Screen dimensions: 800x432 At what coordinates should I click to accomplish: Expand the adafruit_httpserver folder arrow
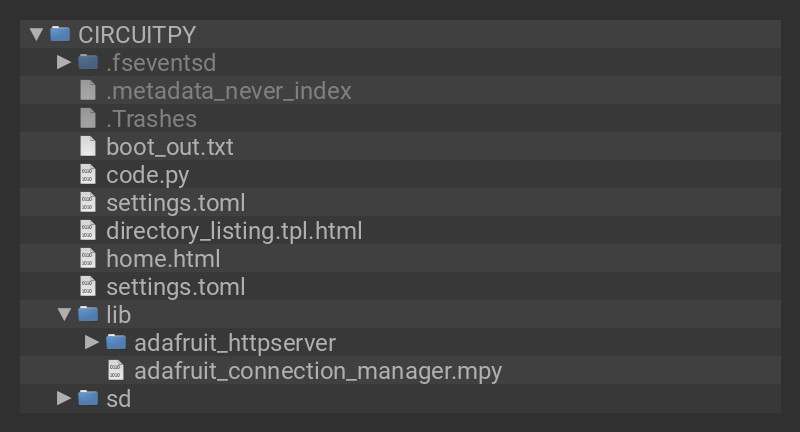[x=92, y=342]
